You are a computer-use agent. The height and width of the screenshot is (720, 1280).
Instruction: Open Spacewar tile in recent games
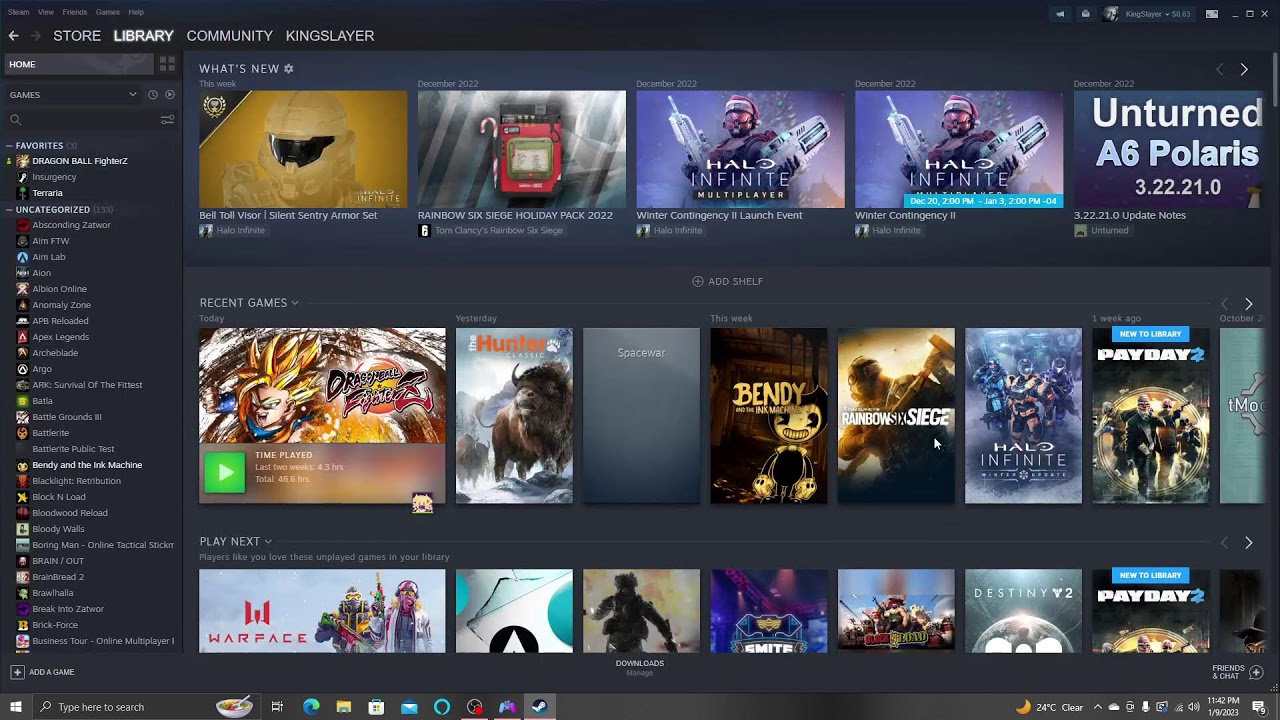641,416
